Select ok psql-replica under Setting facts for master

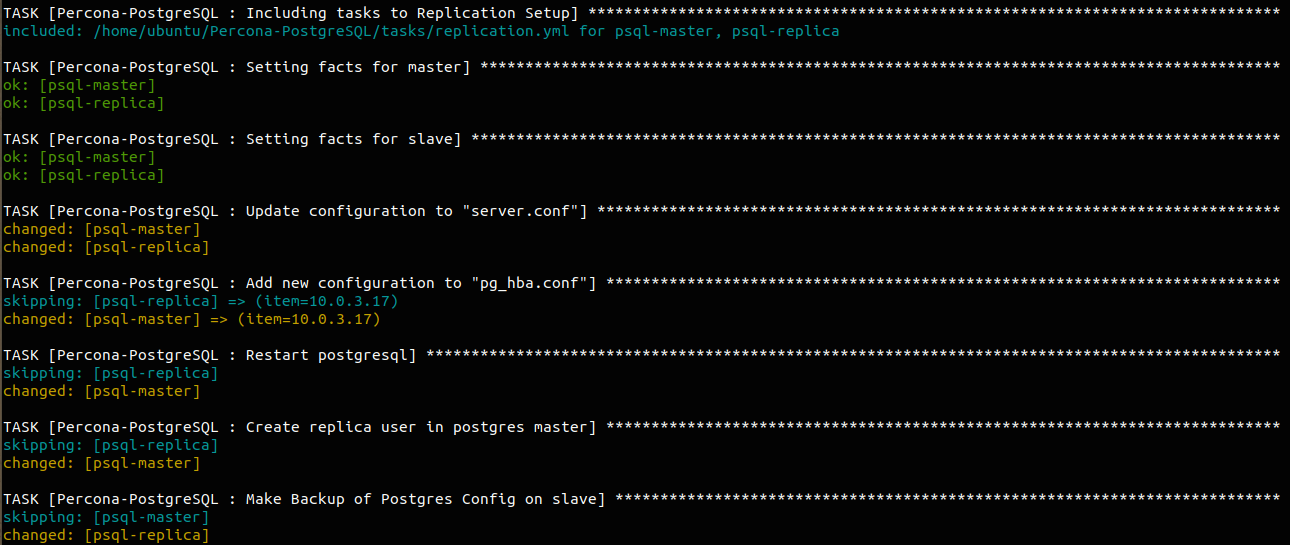tap(84, 103)
